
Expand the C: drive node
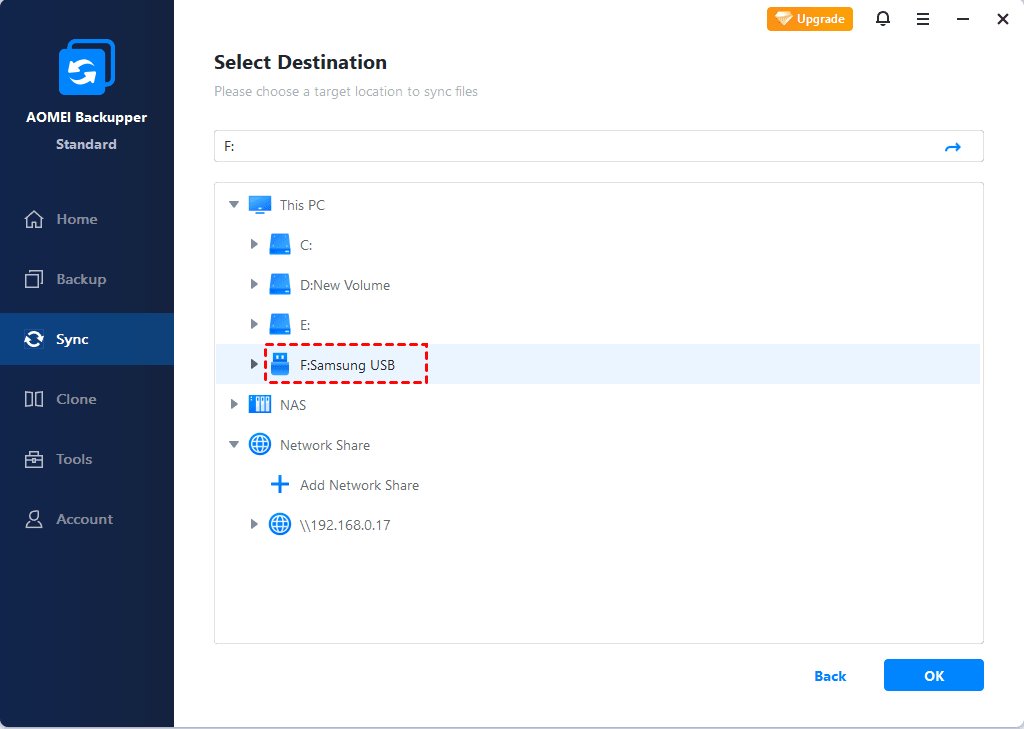coord(254,245)
